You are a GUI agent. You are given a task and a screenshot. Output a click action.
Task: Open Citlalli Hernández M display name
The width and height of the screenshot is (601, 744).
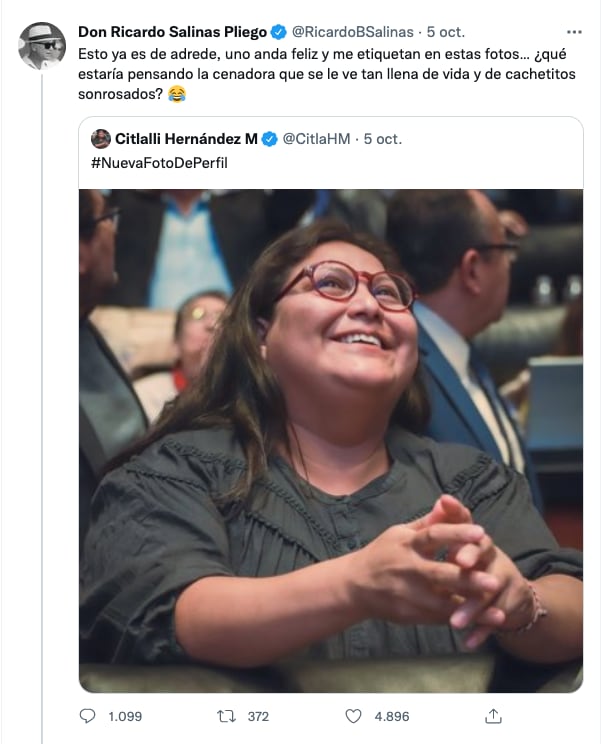point(186,139)
